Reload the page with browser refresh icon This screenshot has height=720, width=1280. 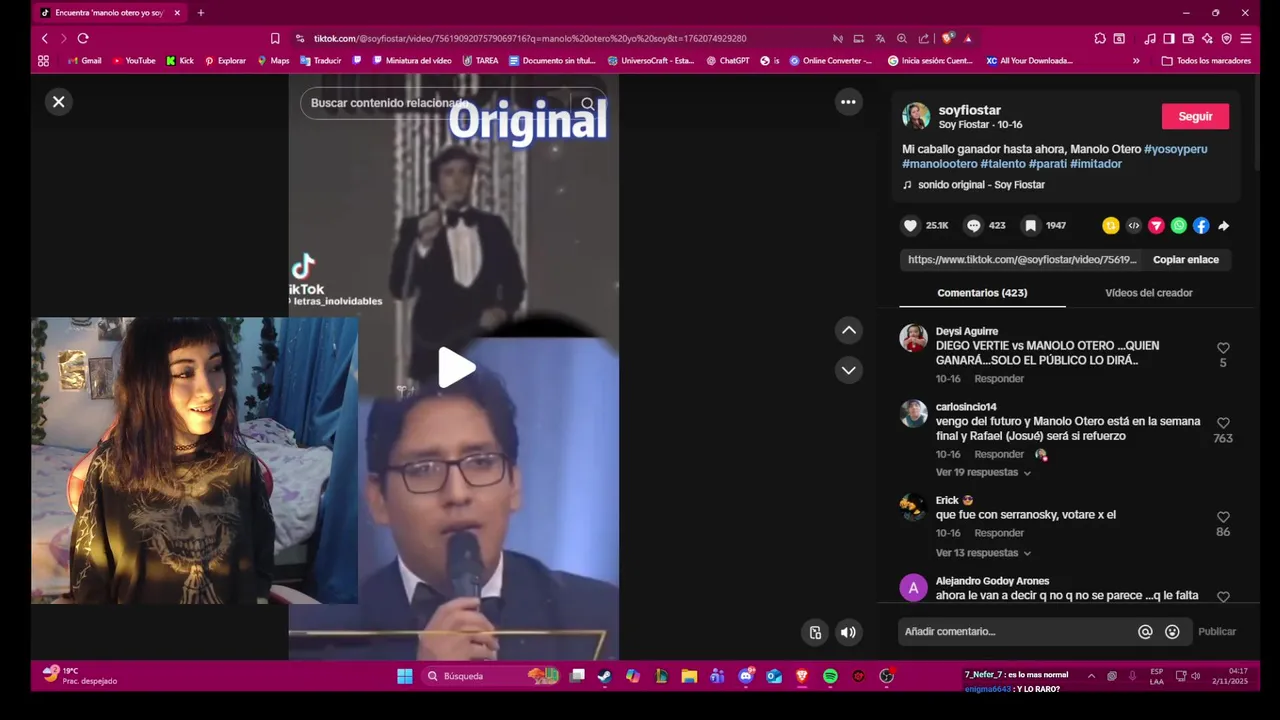(83, 38)
